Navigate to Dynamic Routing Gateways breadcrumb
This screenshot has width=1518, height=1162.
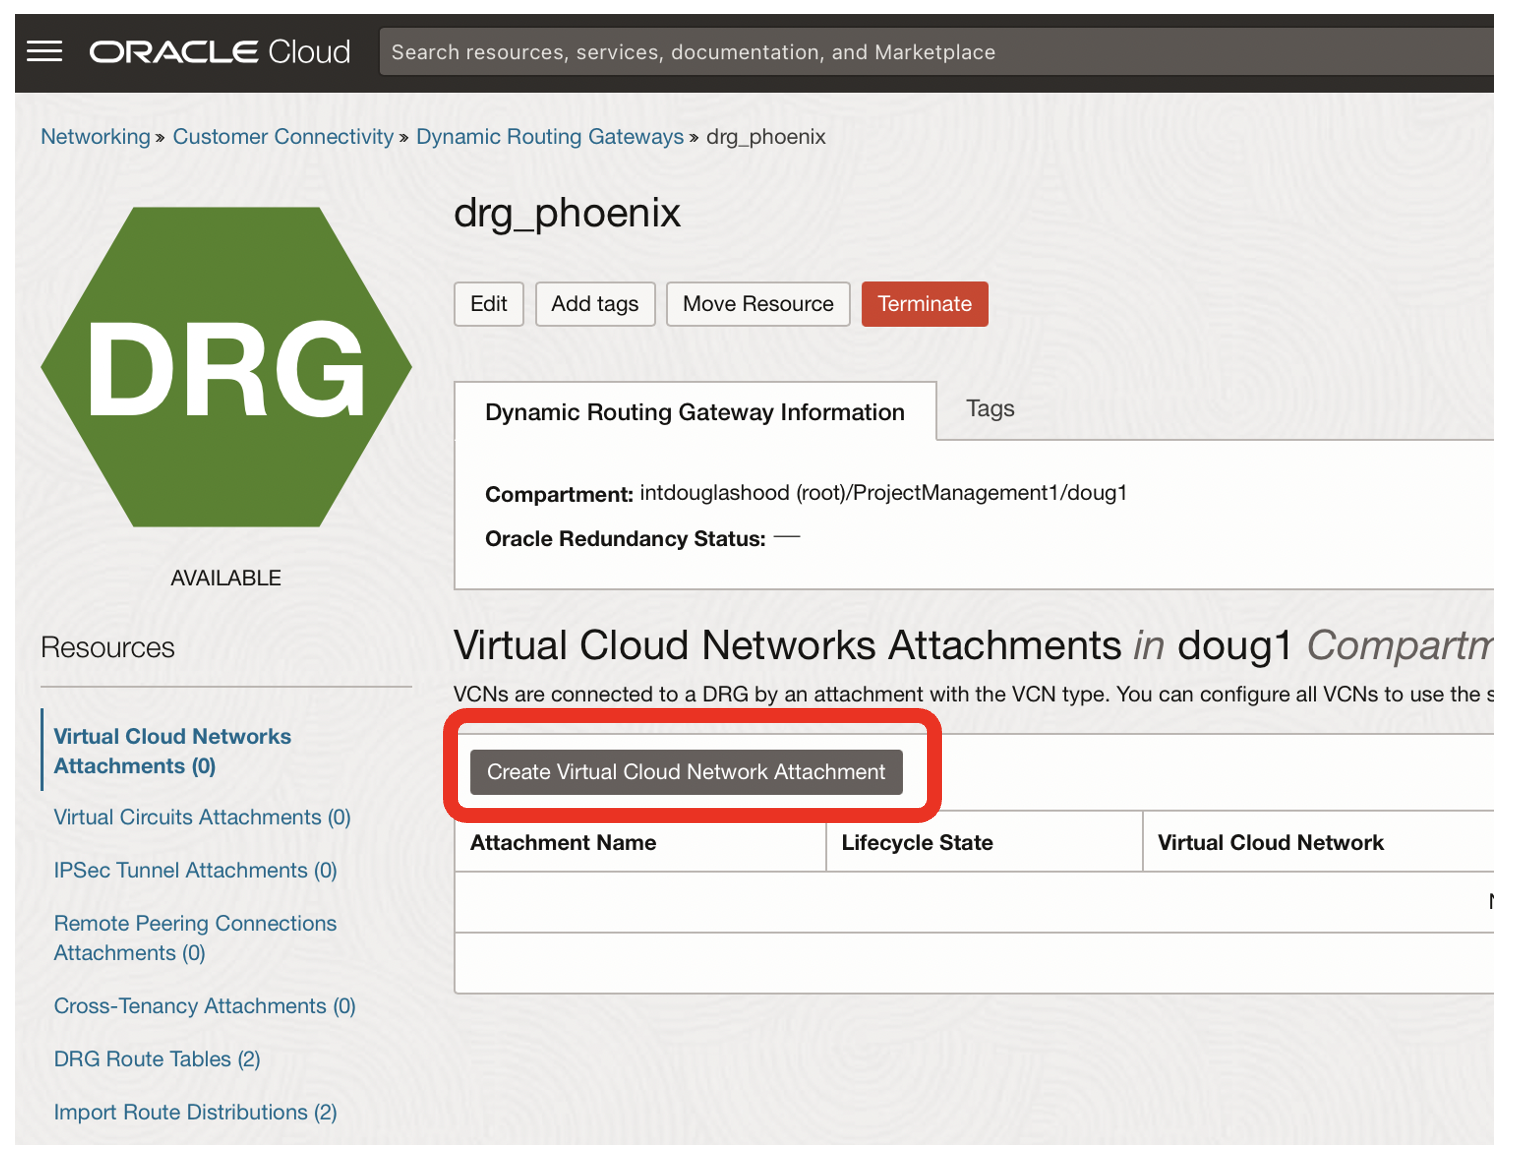point(550,137)
